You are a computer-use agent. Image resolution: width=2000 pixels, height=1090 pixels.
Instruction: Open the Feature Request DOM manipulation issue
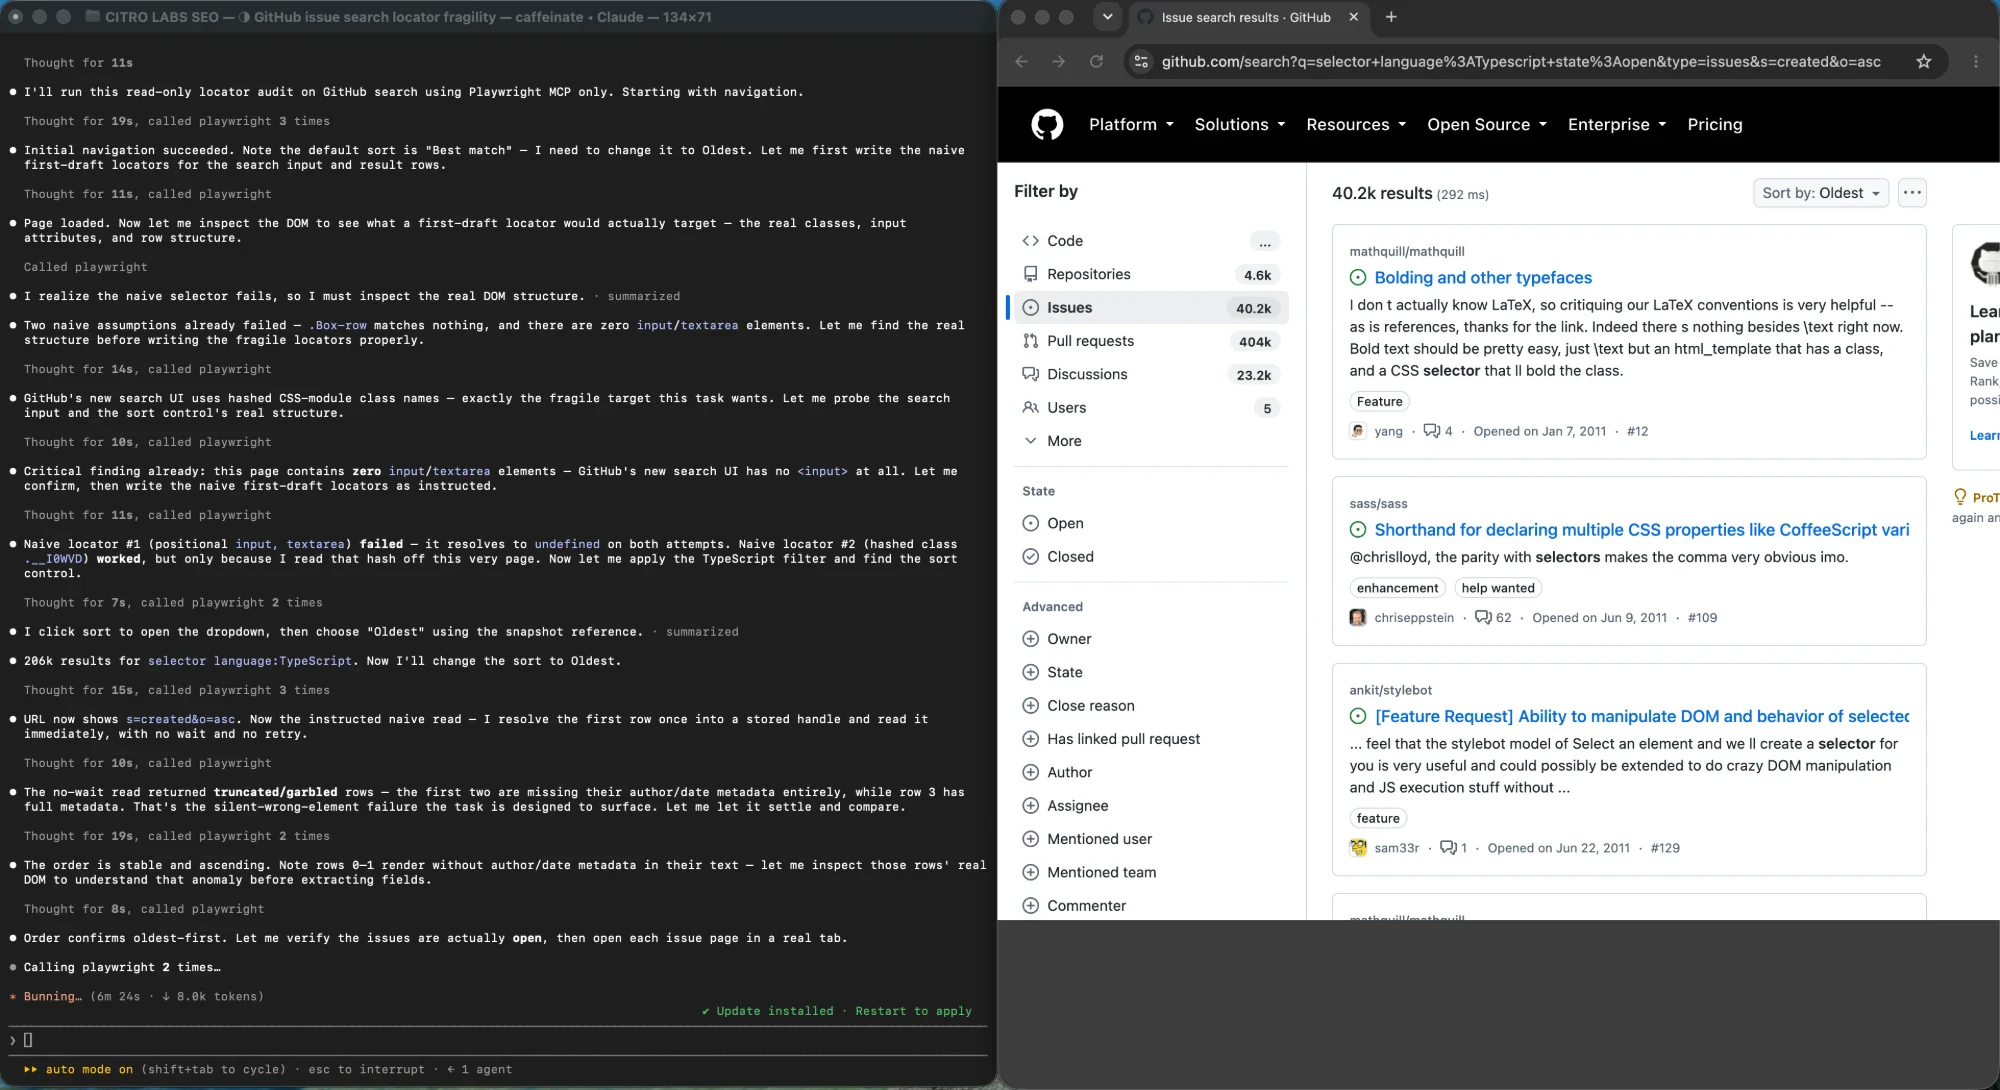(1642, 716)
